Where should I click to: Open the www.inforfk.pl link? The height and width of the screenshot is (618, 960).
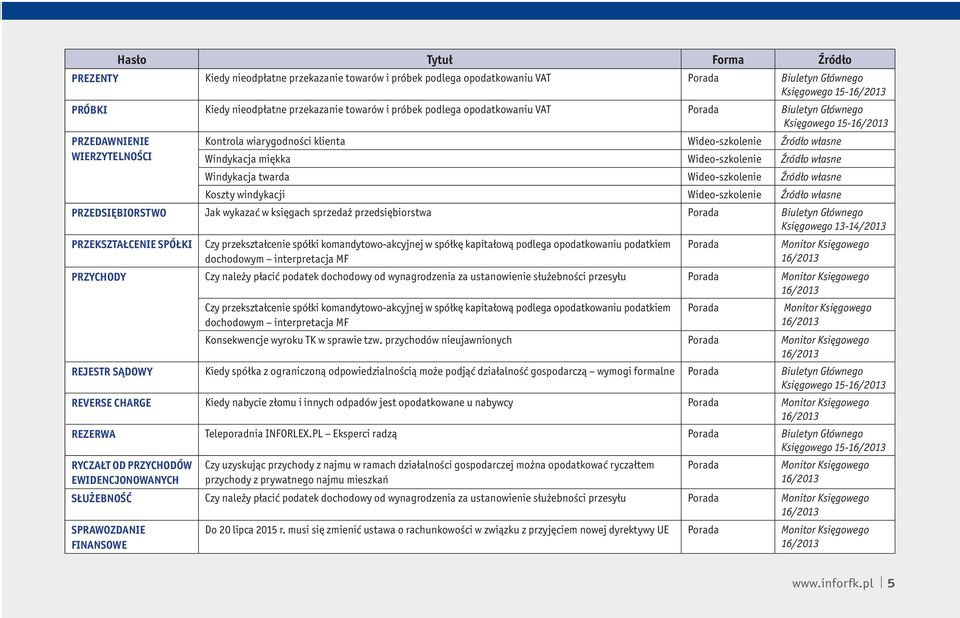tap(833, 584)
